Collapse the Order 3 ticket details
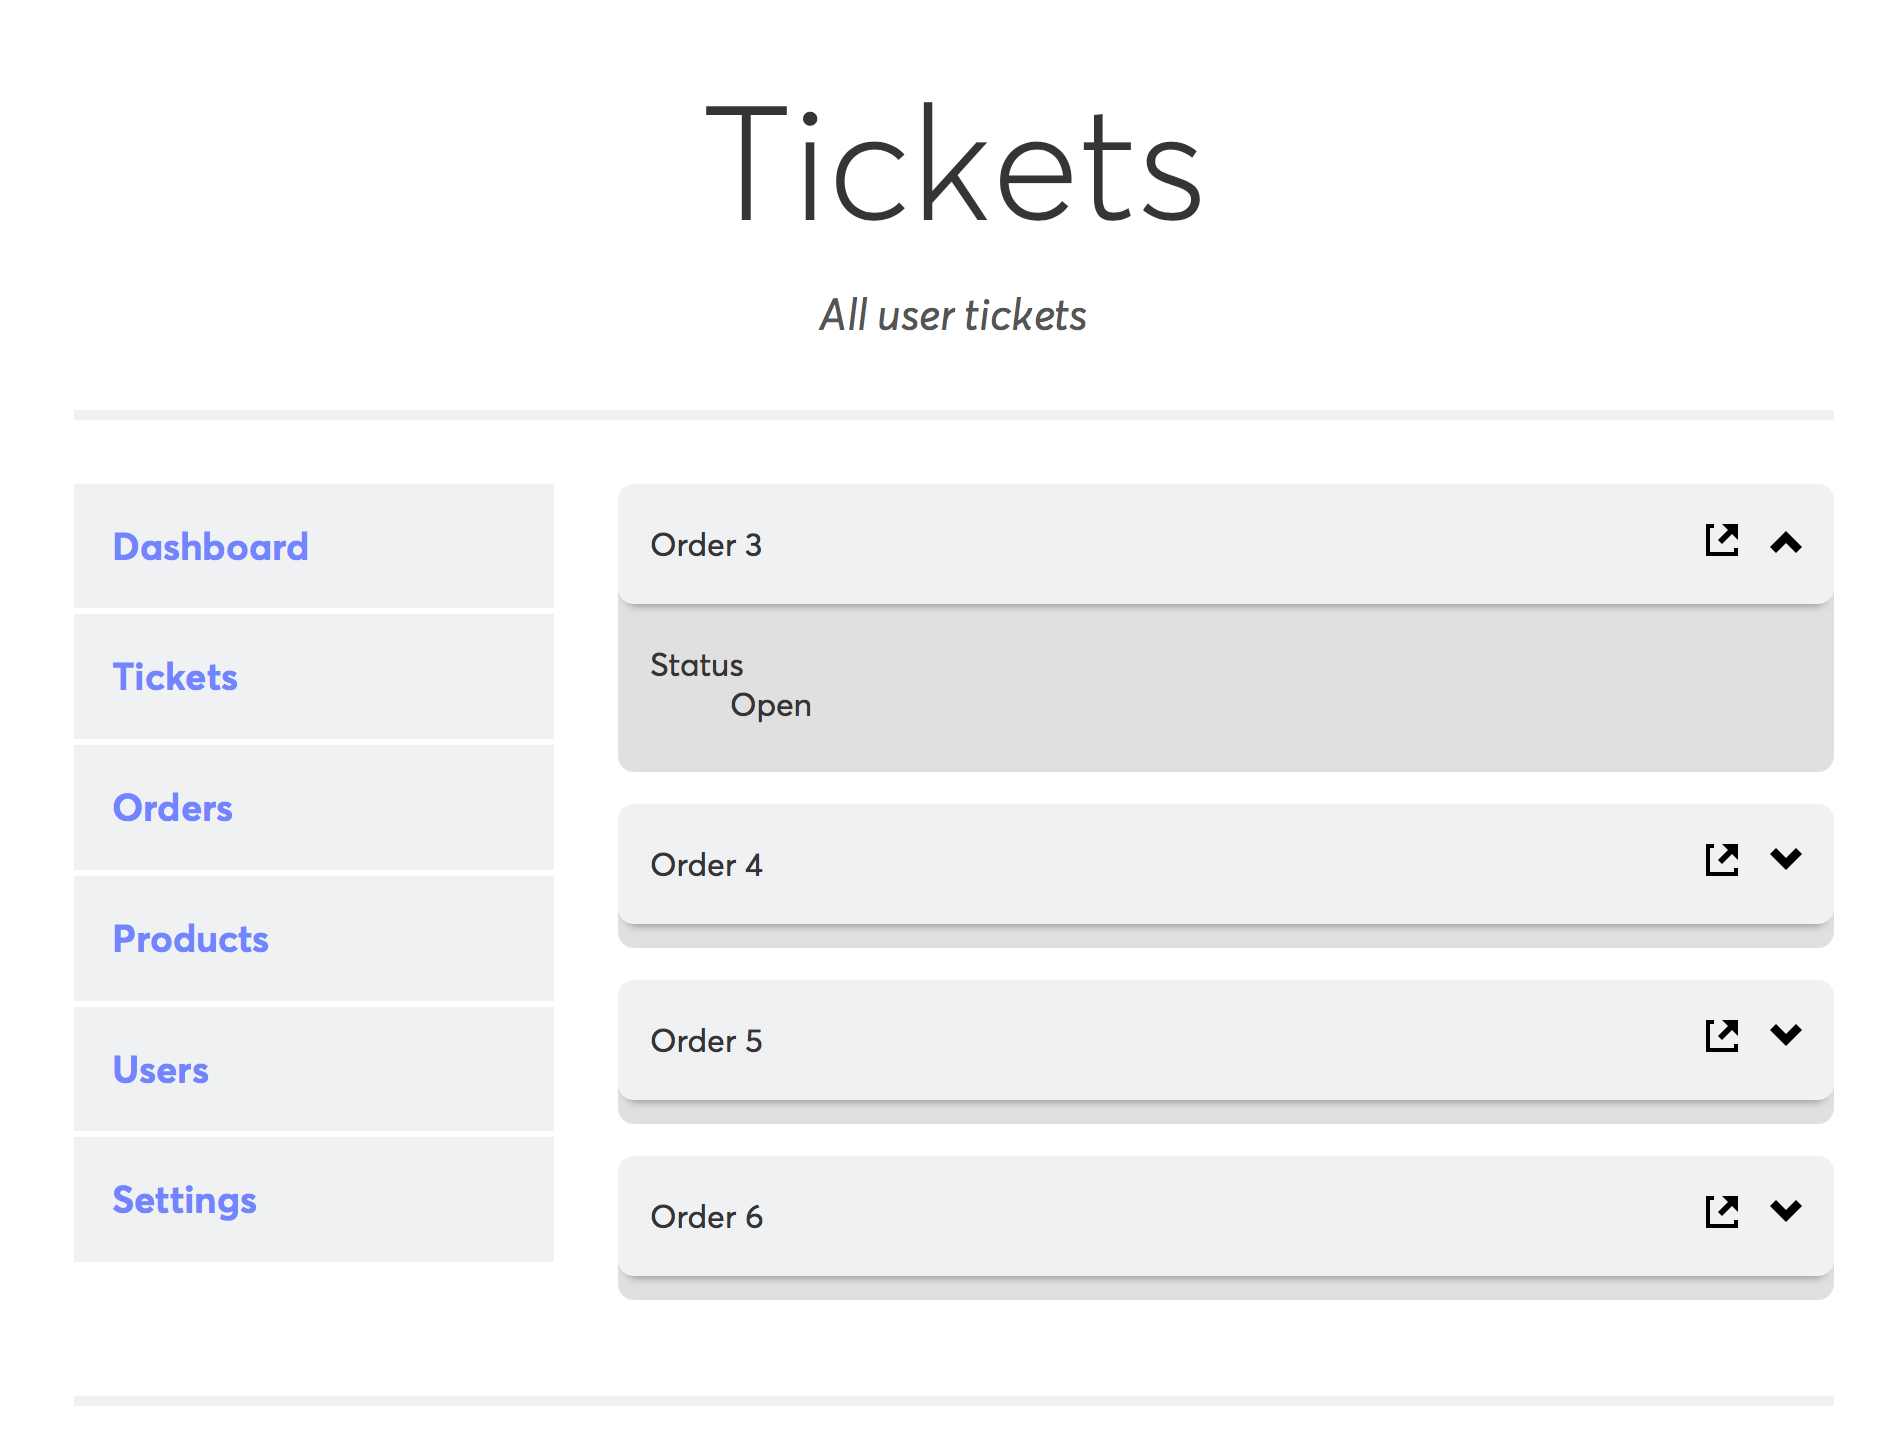This screenshot has width=1900, height=1438. click(x=1786, y=543)
